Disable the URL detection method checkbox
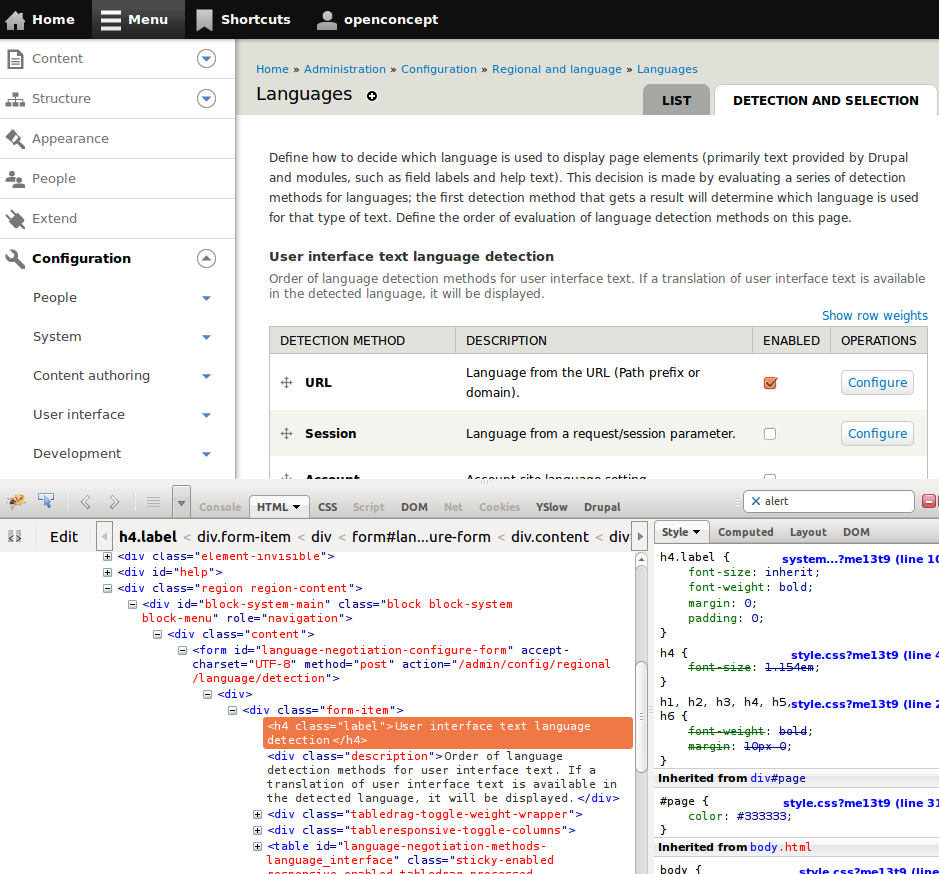Viewport: 939px width, 874px height. [x=770, y=382]
